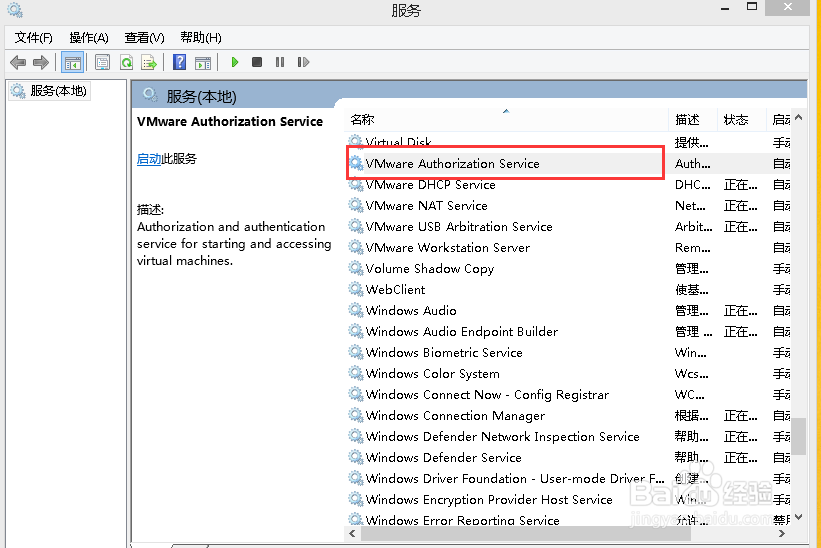
Task: Click gear icon beside Windows Defender Service
Action: (x=356, y=457)
